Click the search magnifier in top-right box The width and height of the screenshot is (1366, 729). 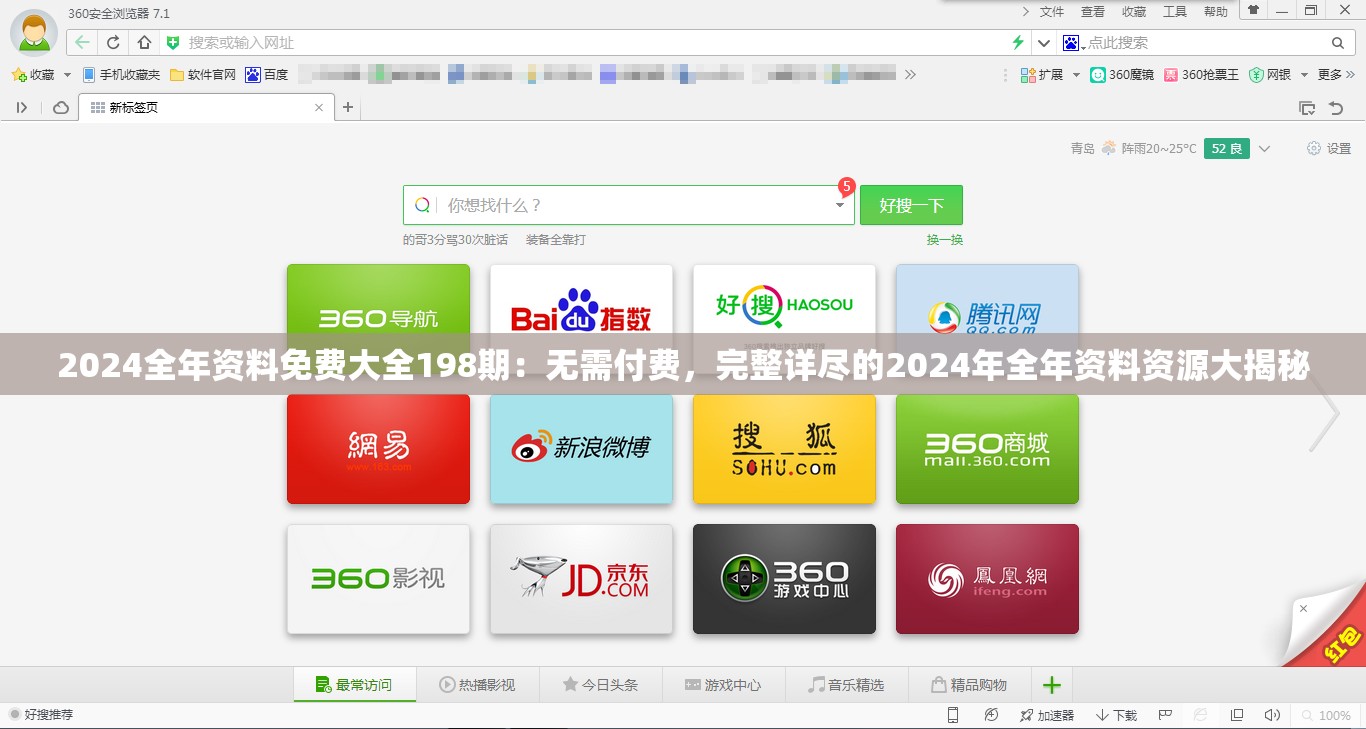point(1338,42)
